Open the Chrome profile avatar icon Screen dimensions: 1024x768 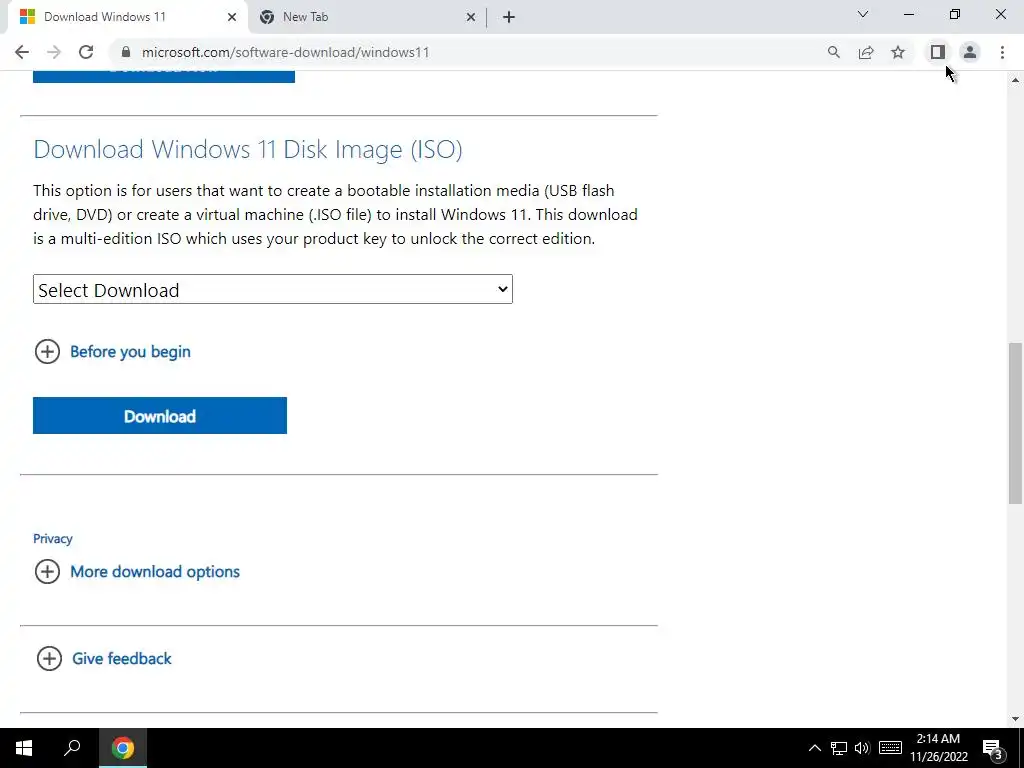pos(970,52)
